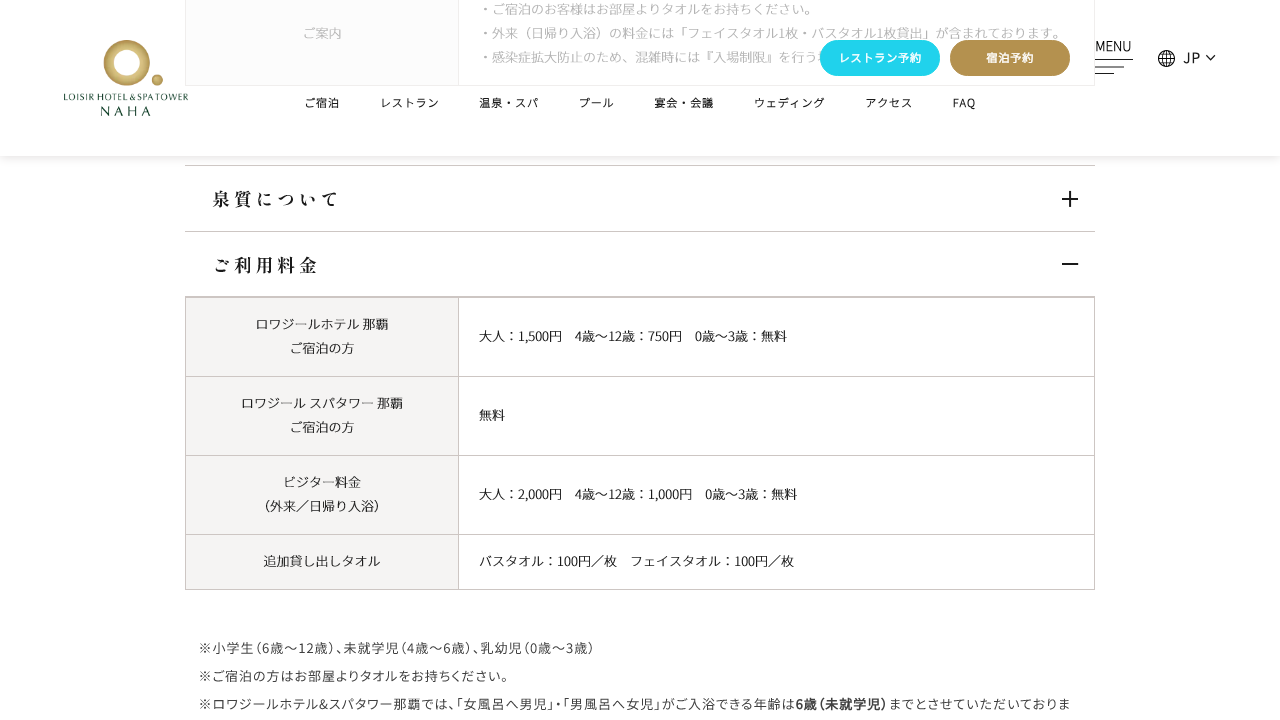The height and width of the screenshot is (720, 1280).
Task: Click the 追加貸し出しタオル row header
Action: 322,562
